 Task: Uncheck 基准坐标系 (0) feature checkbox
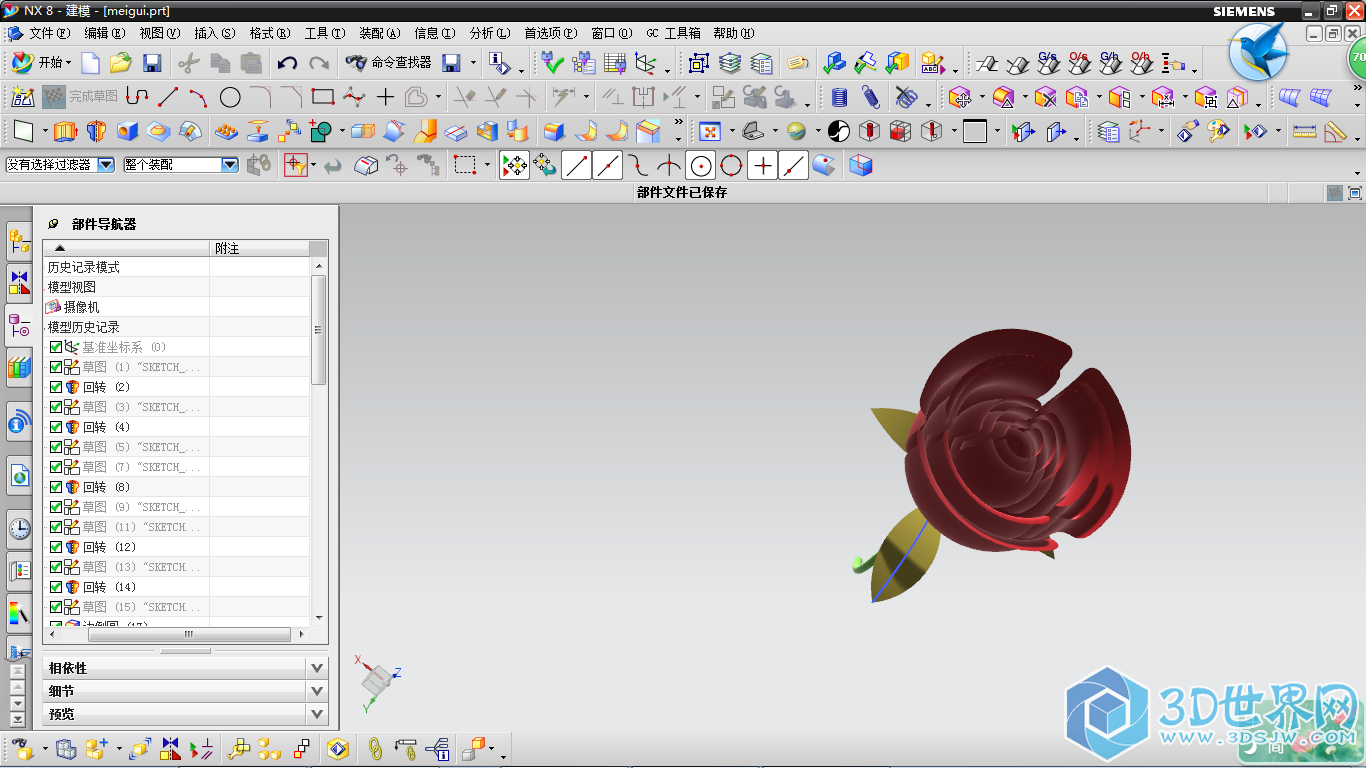click(56, 347)
